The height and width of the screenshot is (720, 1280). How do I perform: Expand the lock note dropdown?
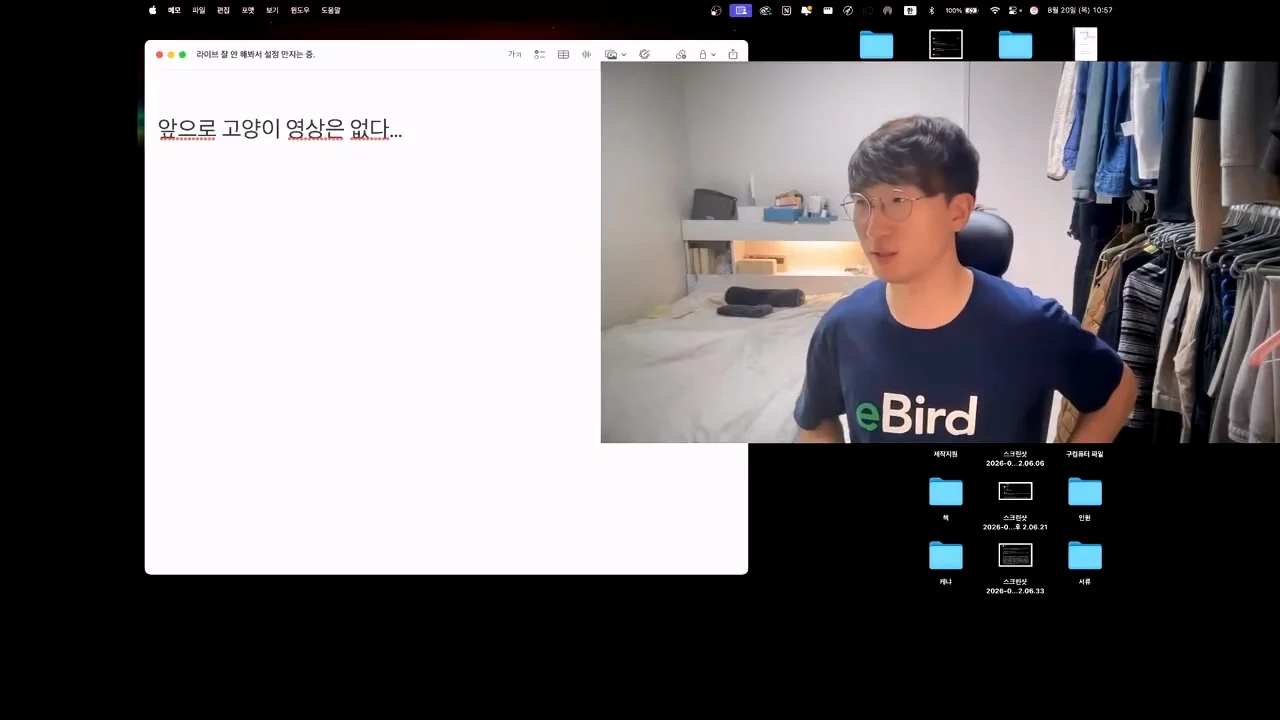[706, 55]
